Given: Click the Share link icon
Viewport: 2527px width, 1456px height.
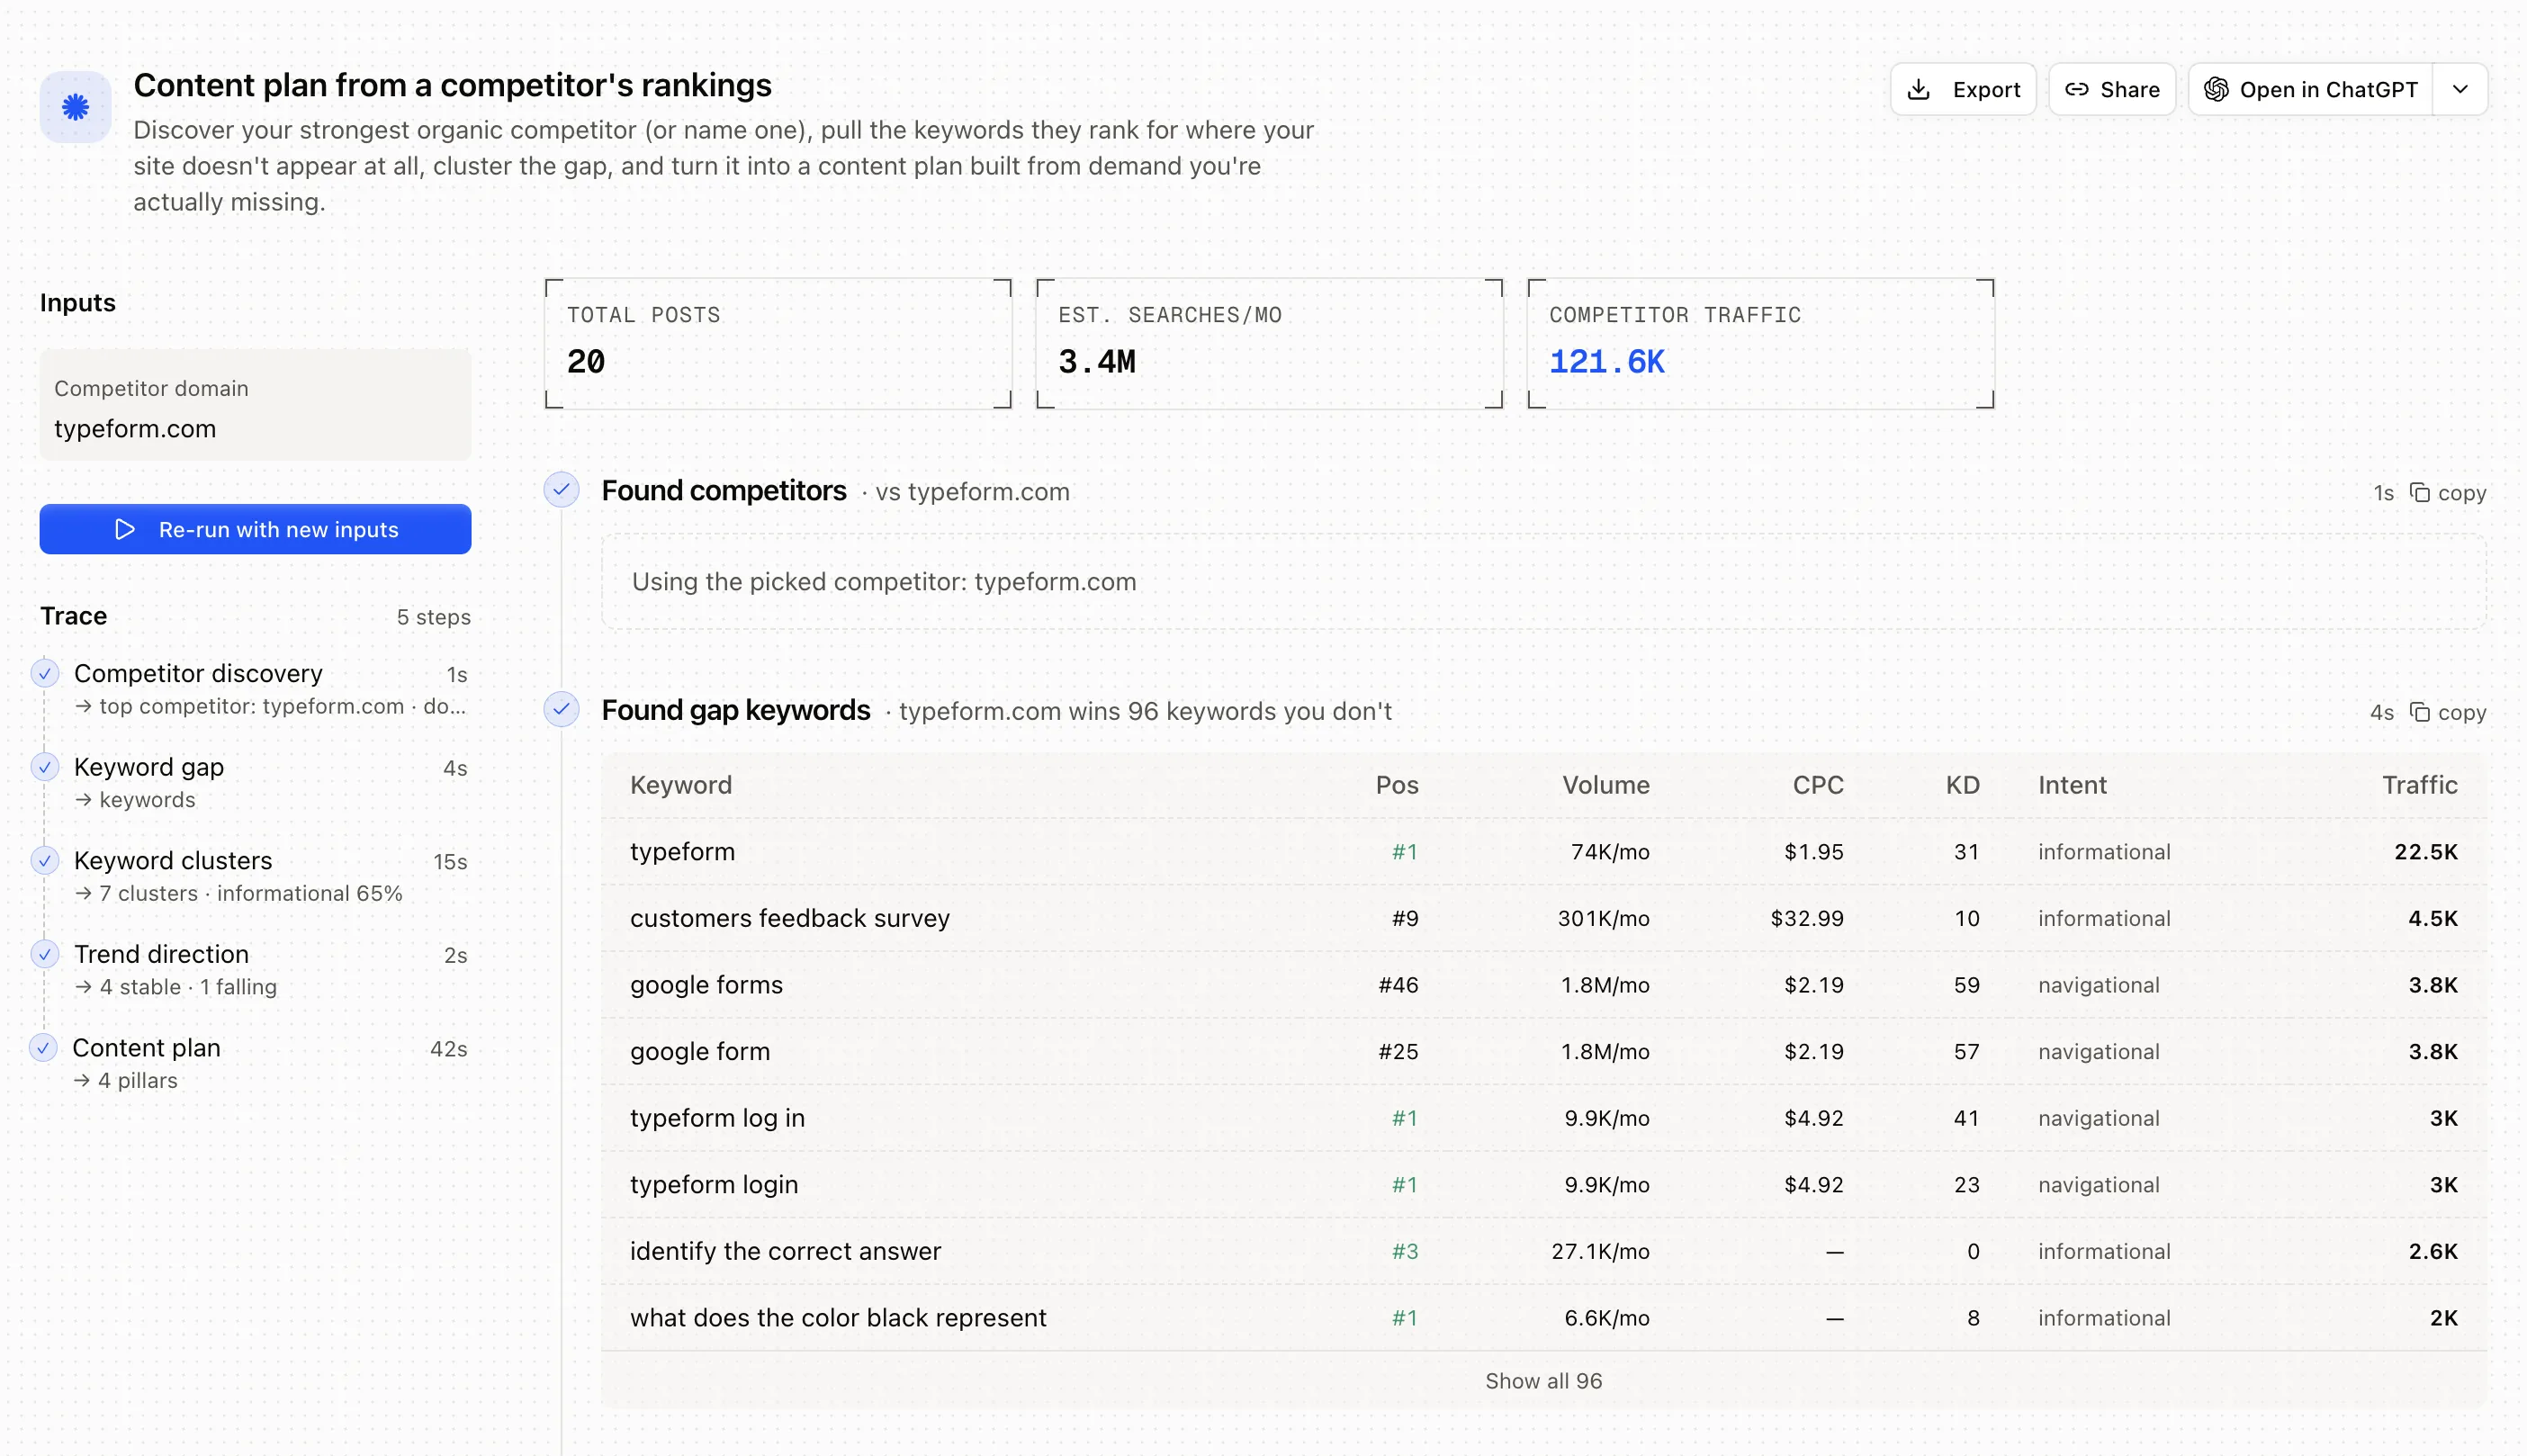Looking at the screenshot, I should (x=2076, y=90).
